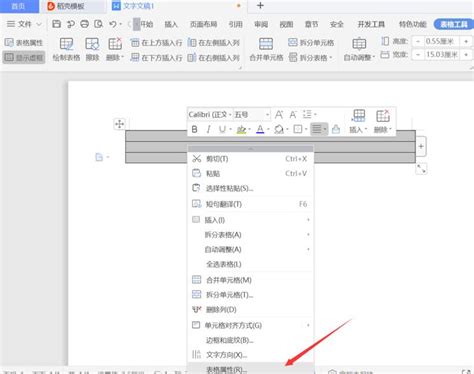The image size is (474, 374).
Task: Choose 选择性粘贴(S) in the context menu
Action: (x=251, y=188)
